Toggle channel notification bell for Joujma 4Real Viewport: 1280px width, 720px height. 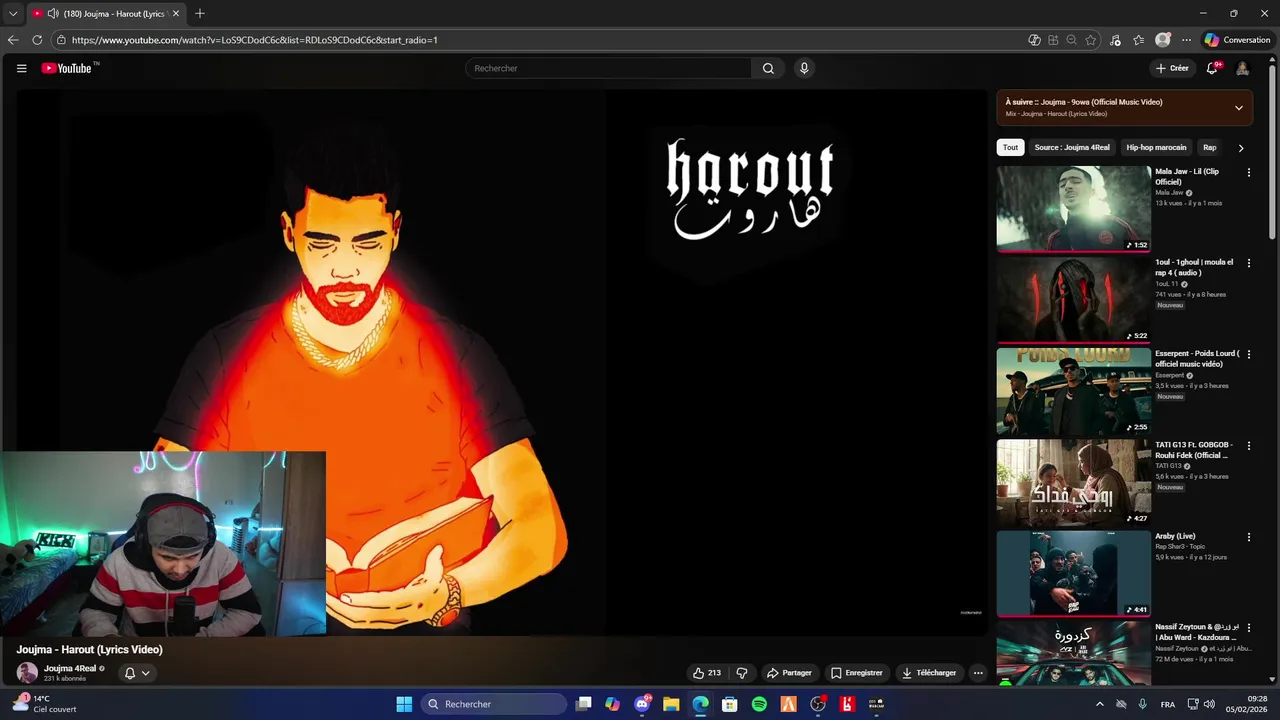pyautogui.click(x=129, y=673)
